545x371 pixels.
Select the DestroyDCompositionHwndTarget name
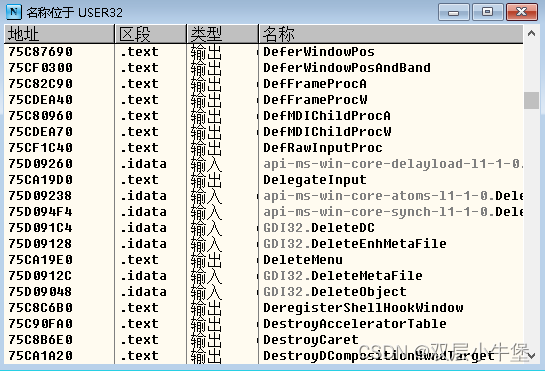click(x=379, y=356)
